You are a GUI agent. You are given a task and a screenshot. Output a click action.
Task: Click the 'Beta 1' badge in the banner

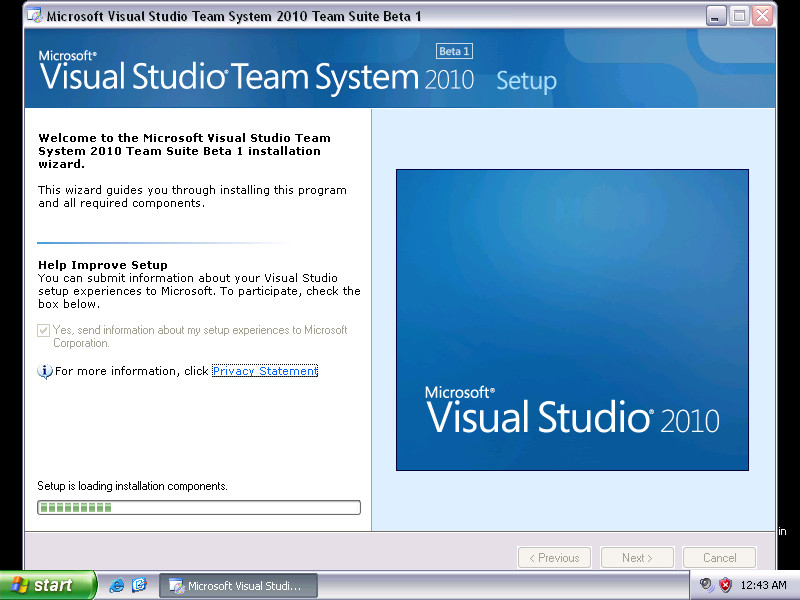pyautogui.click(x=454, y=51)
